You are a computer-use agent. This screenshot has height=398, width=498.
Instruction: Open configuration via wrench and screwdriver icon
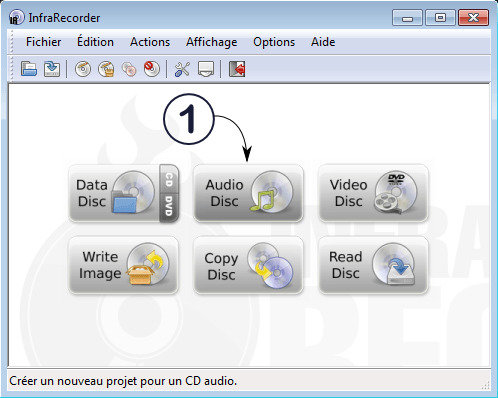pyautogui.click(x=182, y=69)
